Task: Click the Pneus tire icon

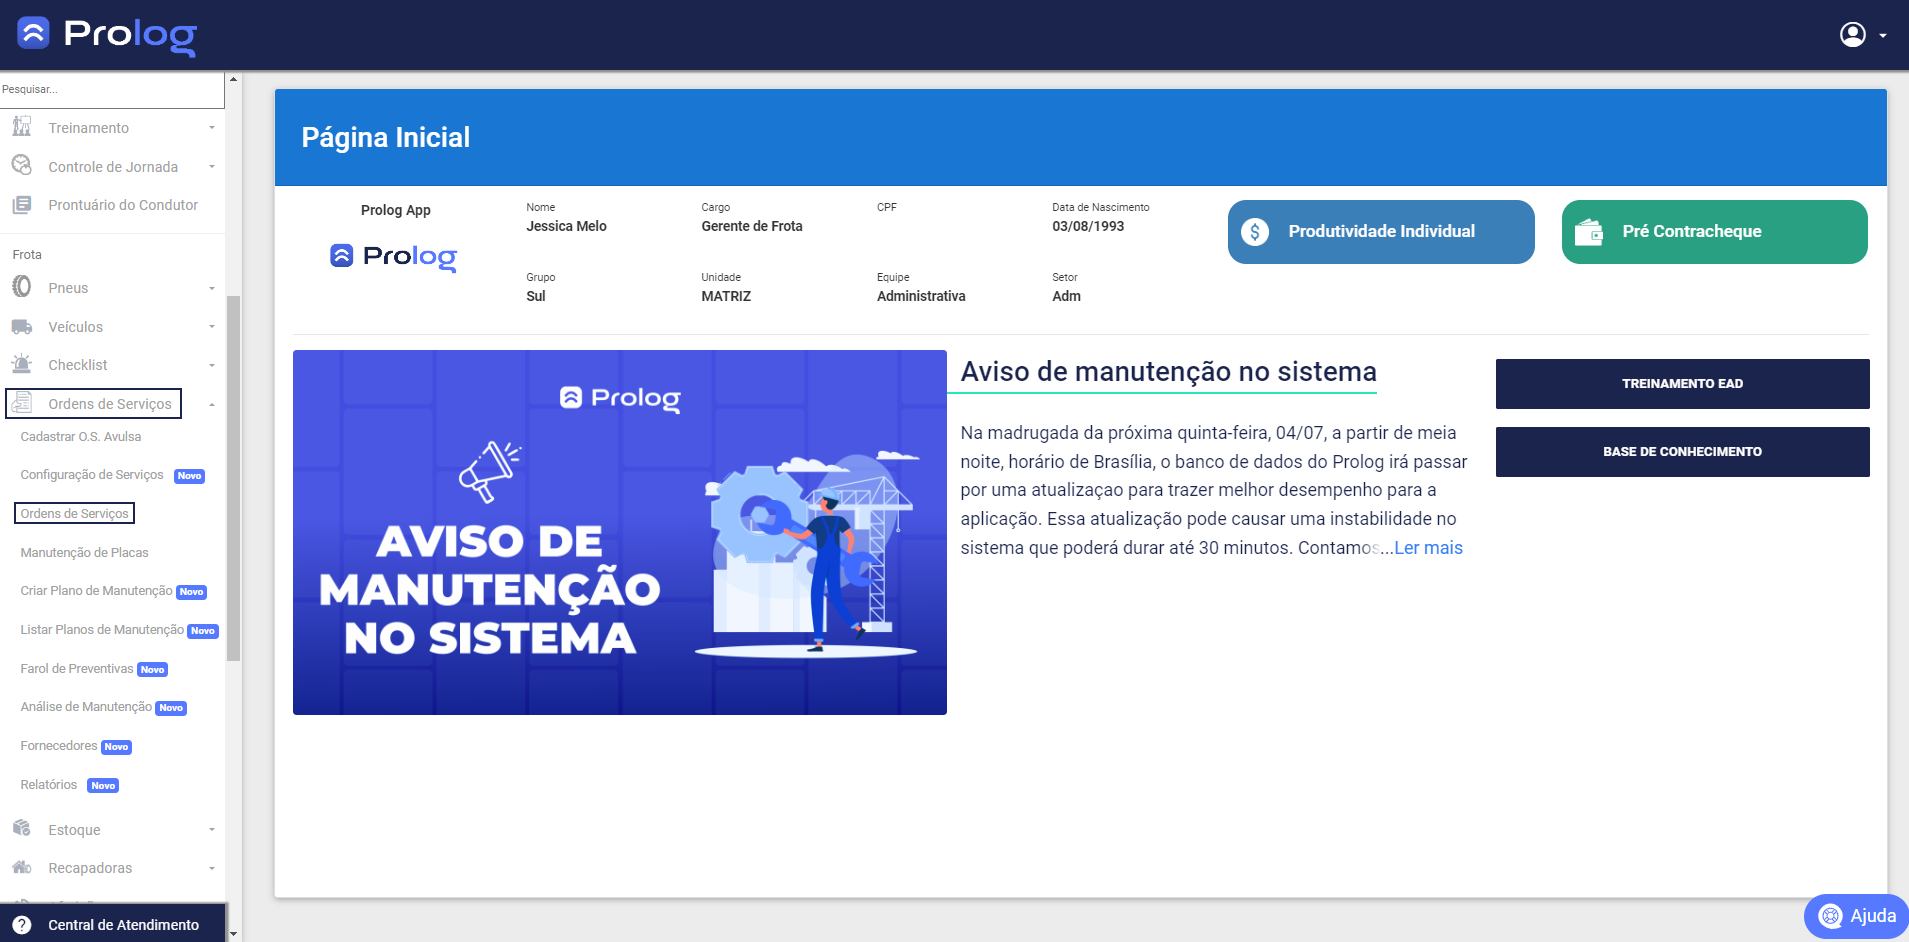Action: click(x=21, y=287)
